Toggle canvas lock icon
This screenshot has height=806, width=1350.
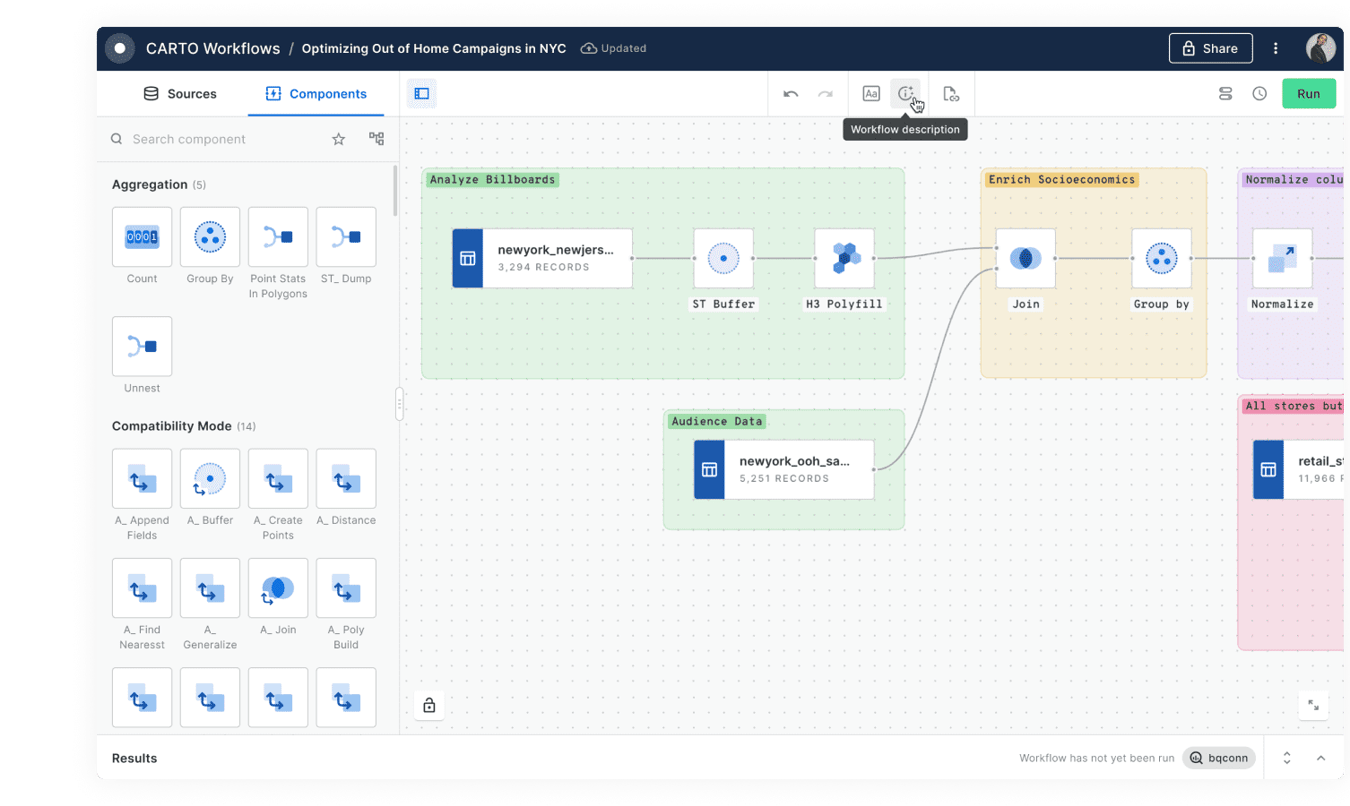429,705
